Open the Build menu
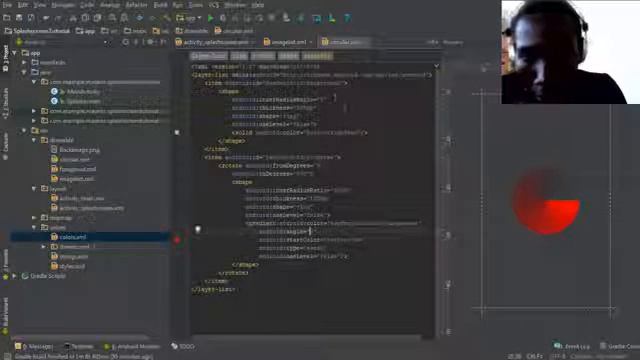640x360 pixels. click(160, 5)
